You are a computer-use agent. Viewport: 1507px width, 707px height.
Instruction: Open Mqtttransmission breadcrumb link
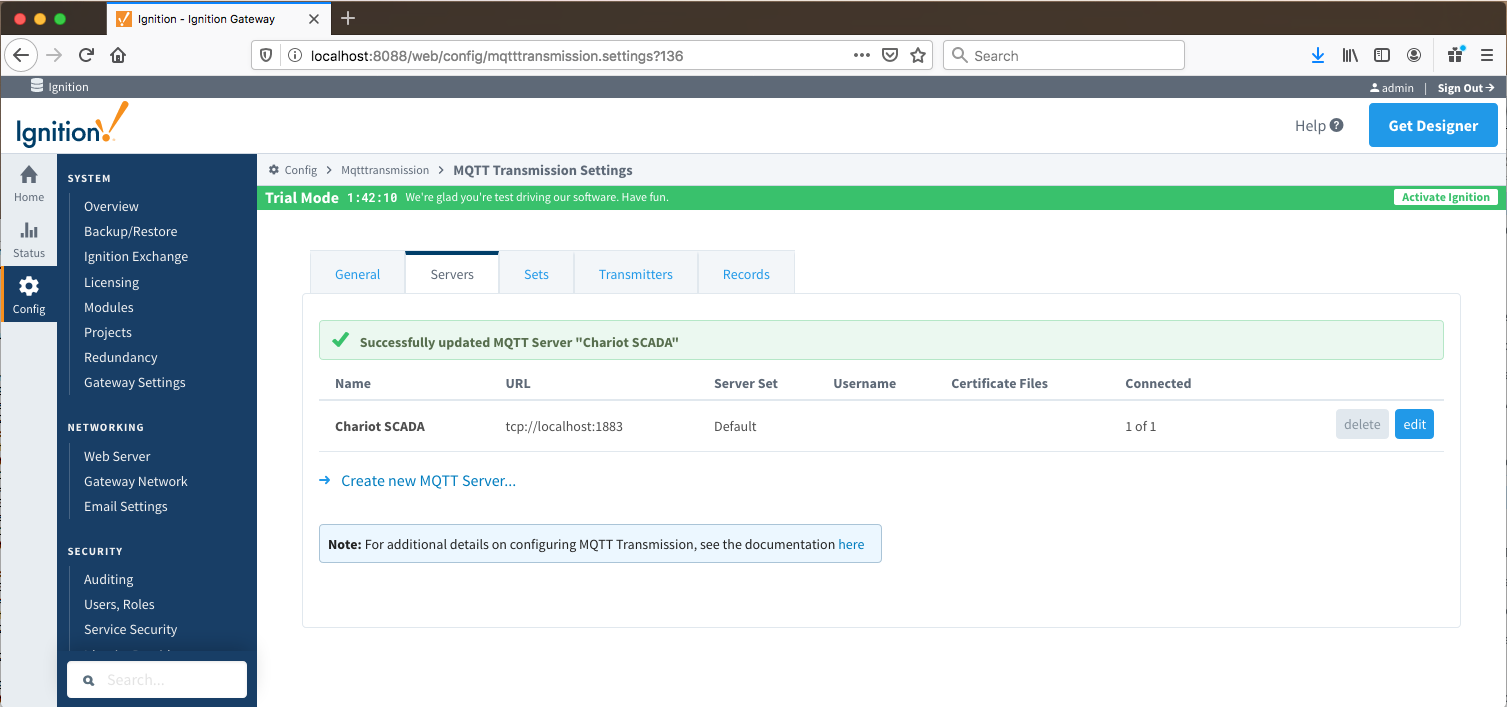click(385, 170)
